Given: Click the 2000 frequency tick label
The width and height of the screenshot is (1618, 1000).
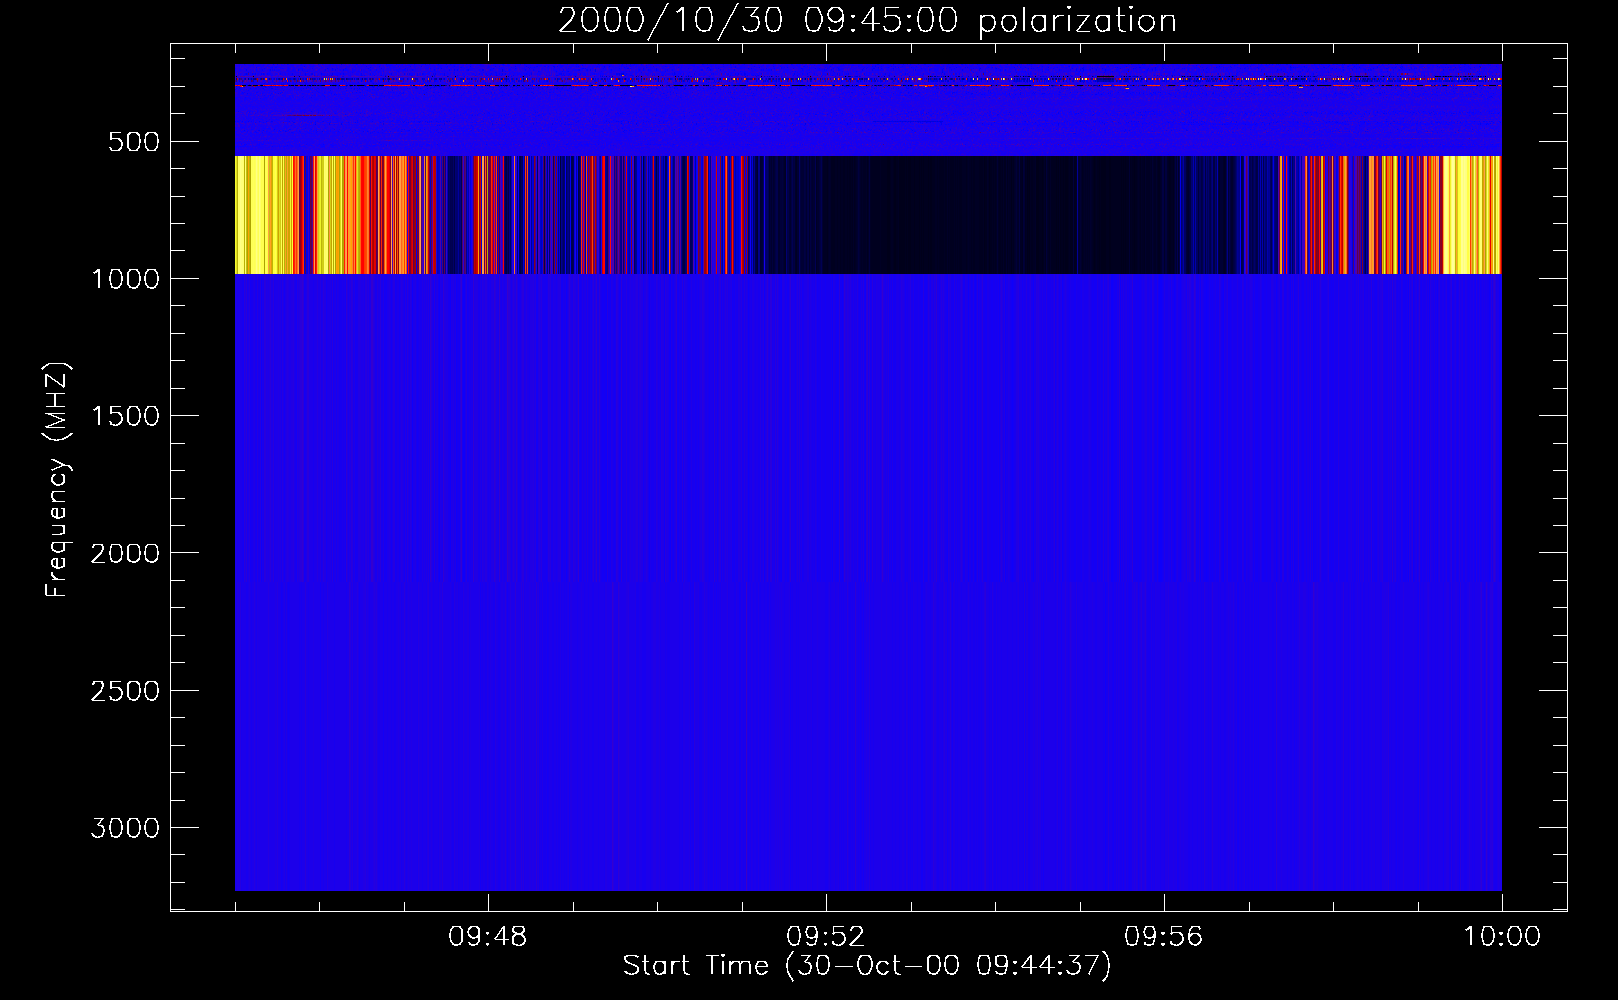Looking at the screenshot, I should point(125,553).
